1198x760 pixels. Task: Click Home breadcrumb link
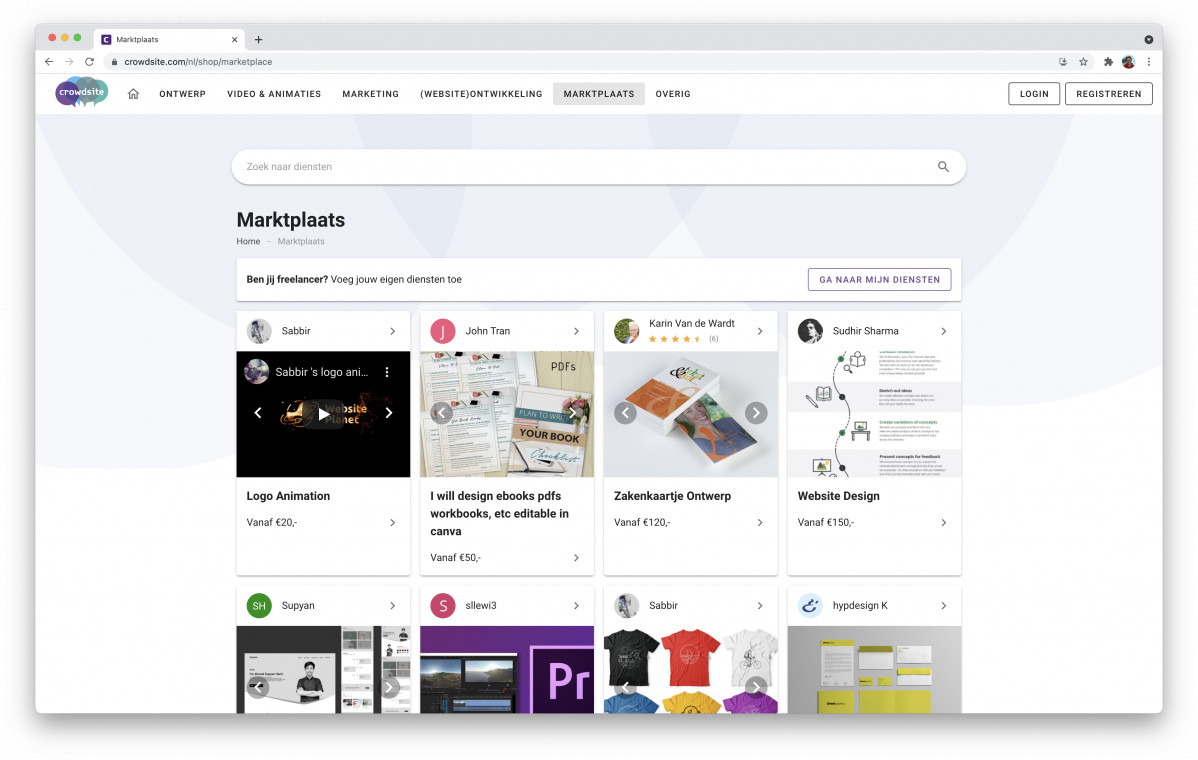tap(248, 242)
